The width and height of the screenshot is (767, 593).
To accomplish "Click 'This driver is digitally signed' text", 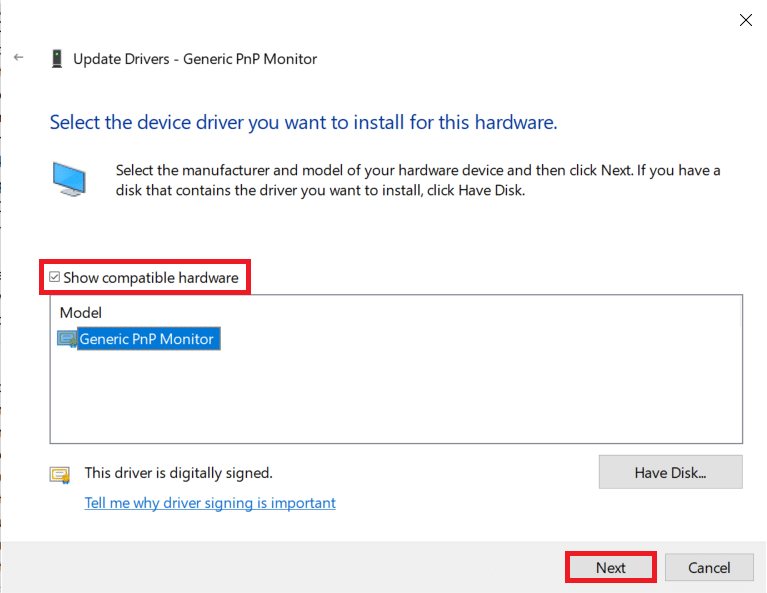I will 178,473.
